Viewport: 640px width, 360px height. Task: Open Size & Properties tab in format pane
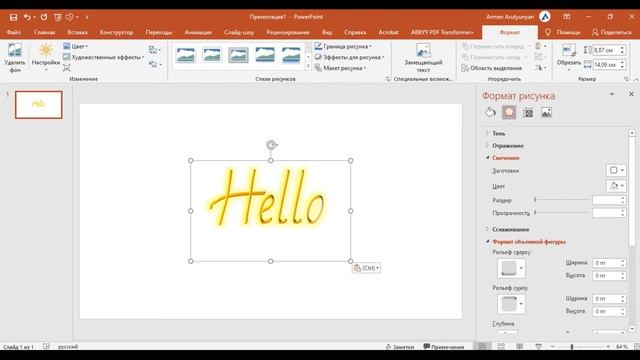[528, 113]
